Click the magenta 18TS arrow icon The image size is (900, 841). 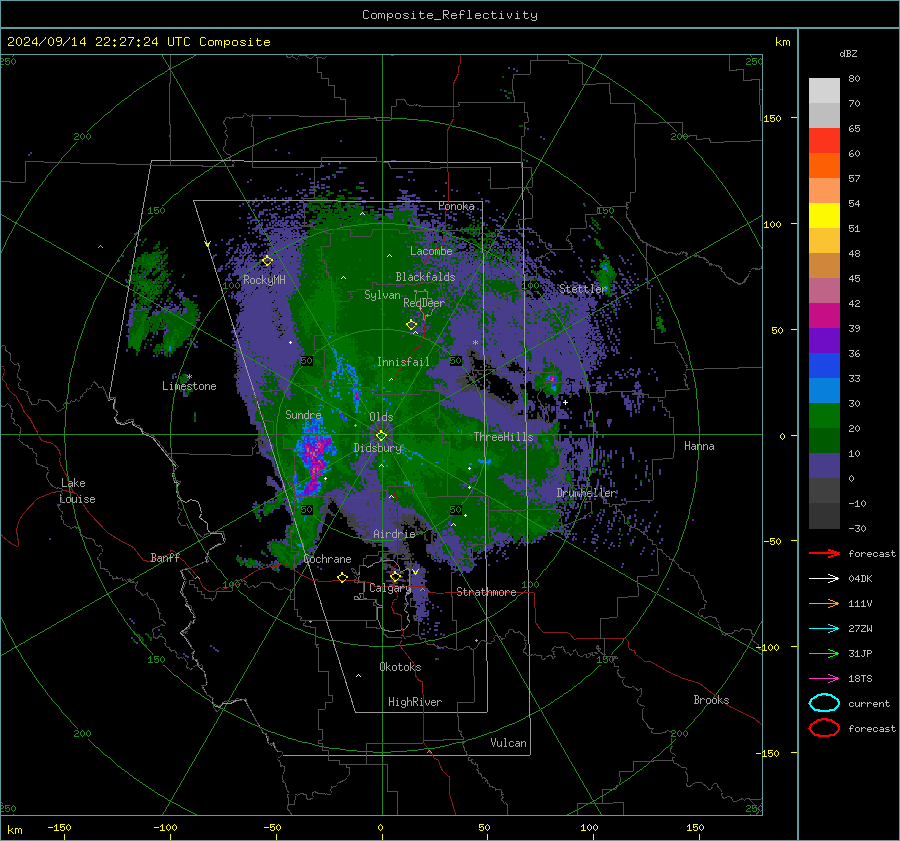click(x=824, y=679)
